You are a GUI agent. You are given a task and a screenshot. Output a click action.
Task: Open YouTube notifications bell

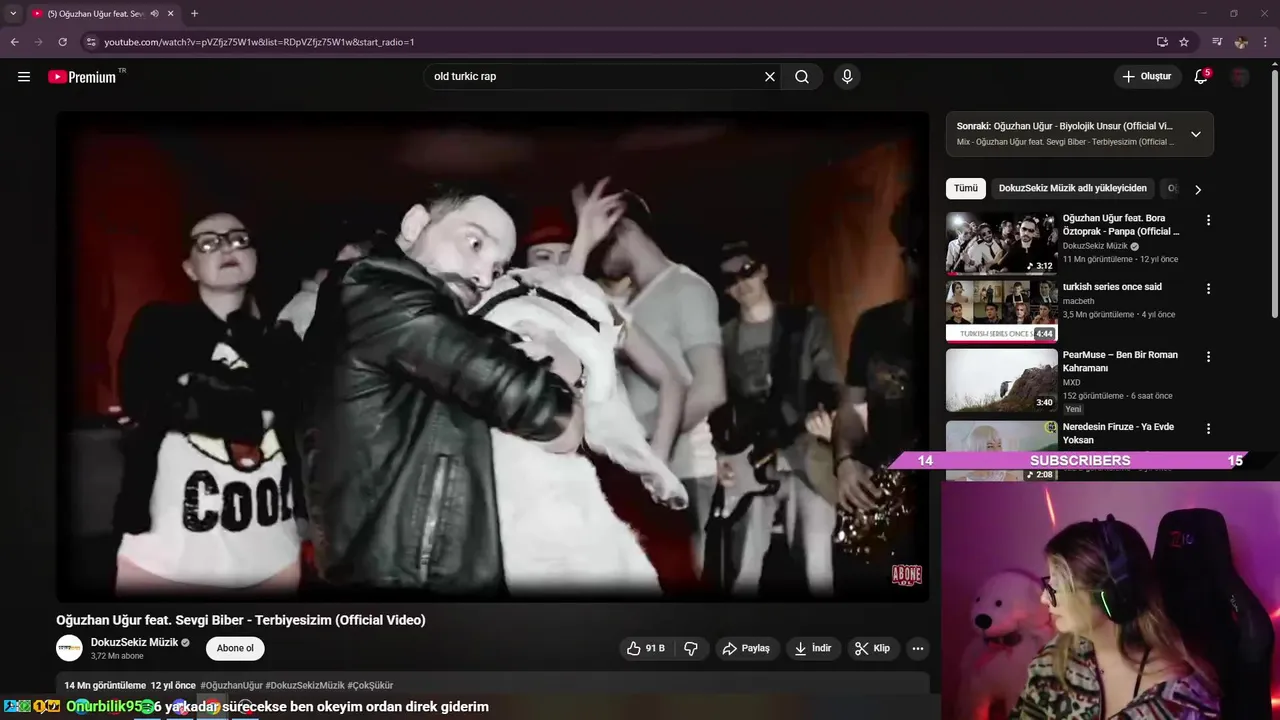tap(1201, 77)
